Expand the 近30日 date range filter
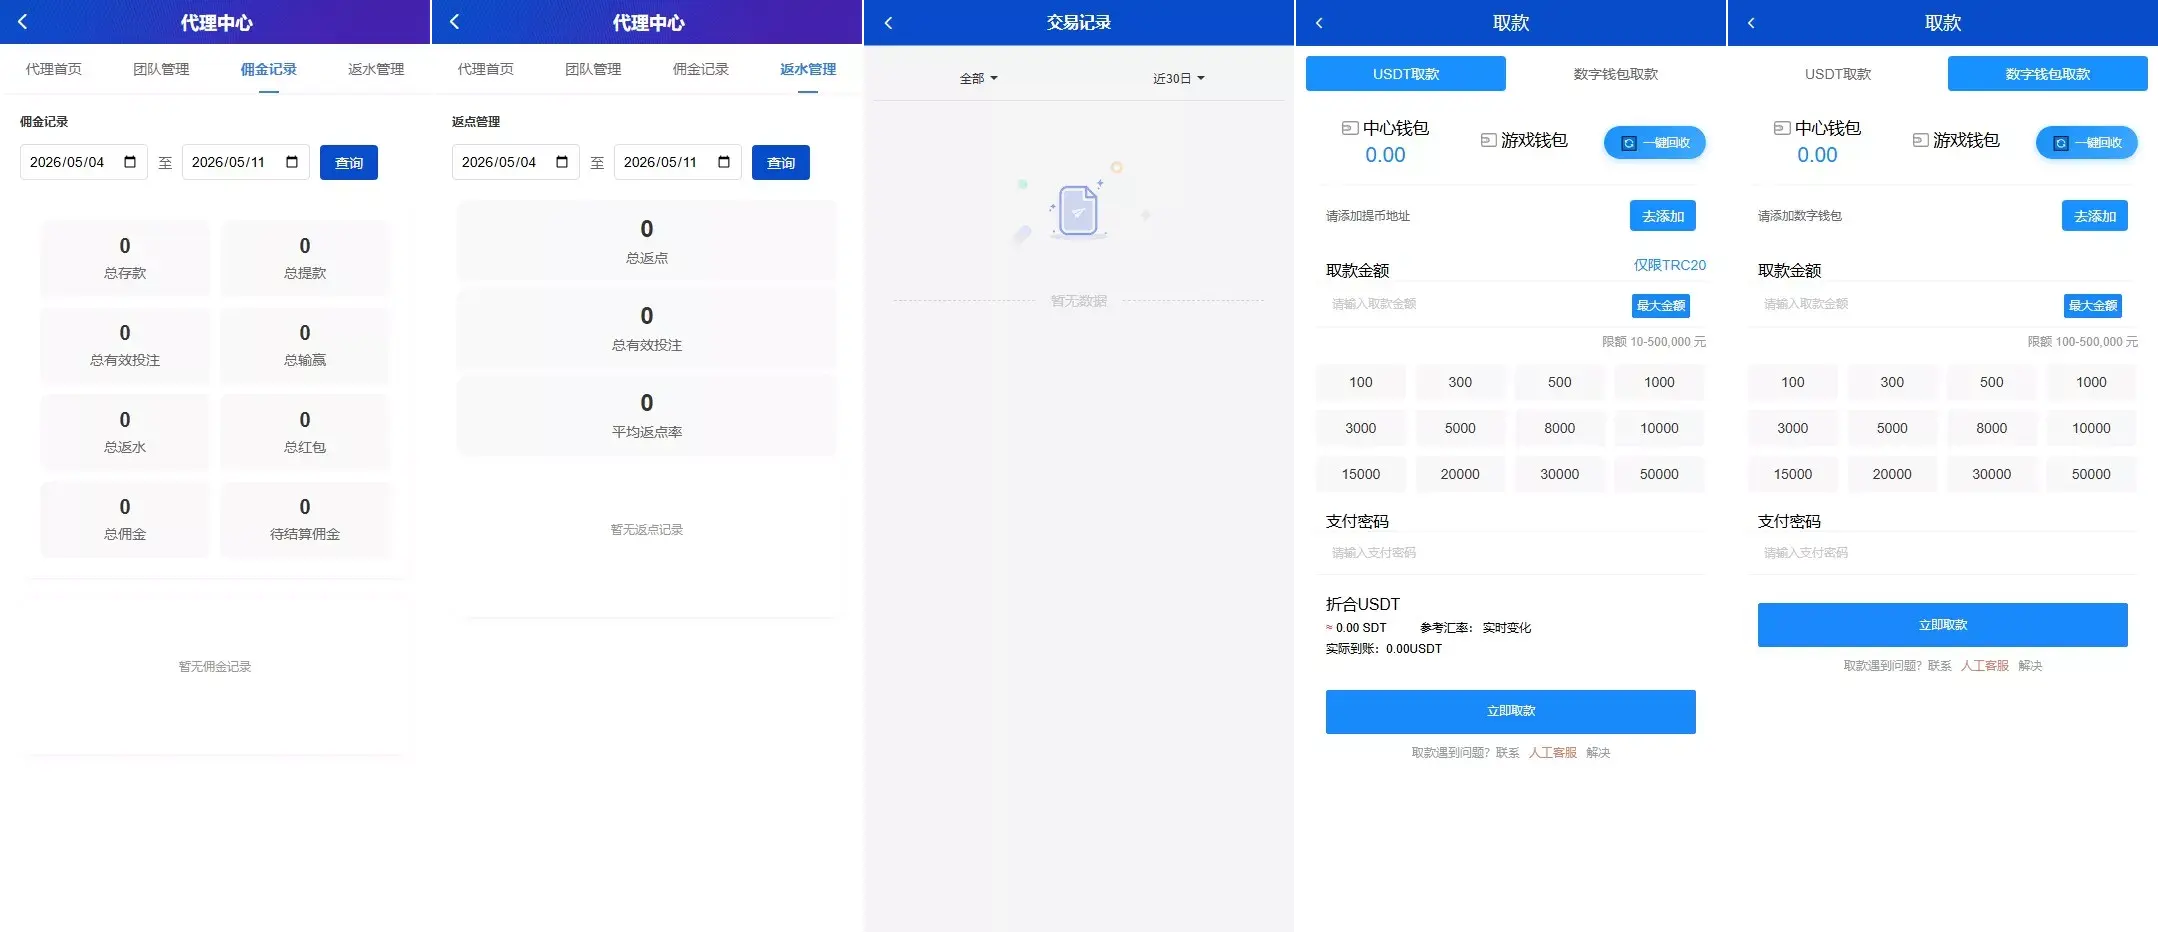This screenshot has height=932, width=2158. point(1178,78)
